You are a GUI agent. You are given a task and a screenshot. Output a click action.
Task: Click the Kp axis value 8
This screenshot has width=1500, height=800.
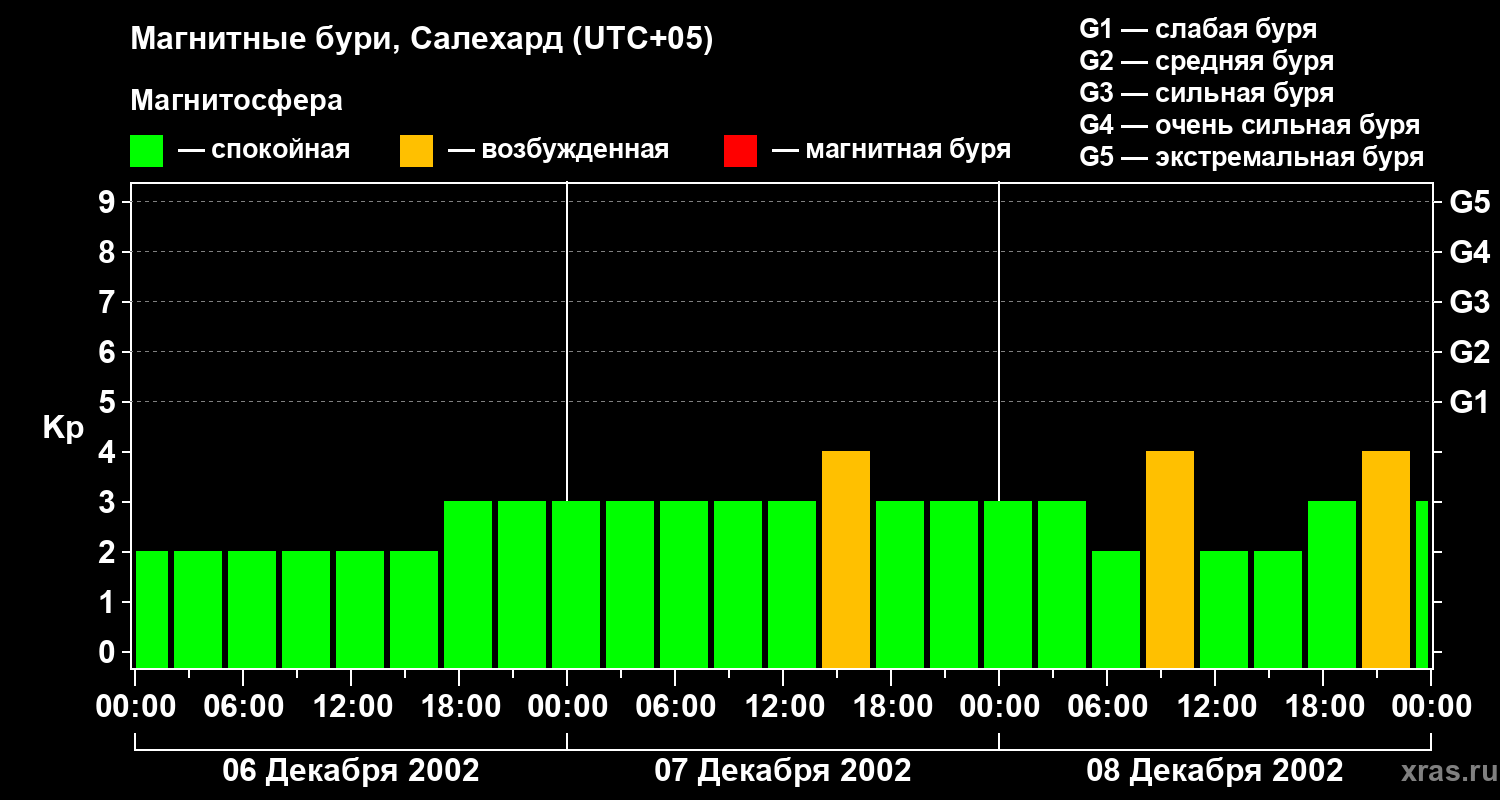108,252
